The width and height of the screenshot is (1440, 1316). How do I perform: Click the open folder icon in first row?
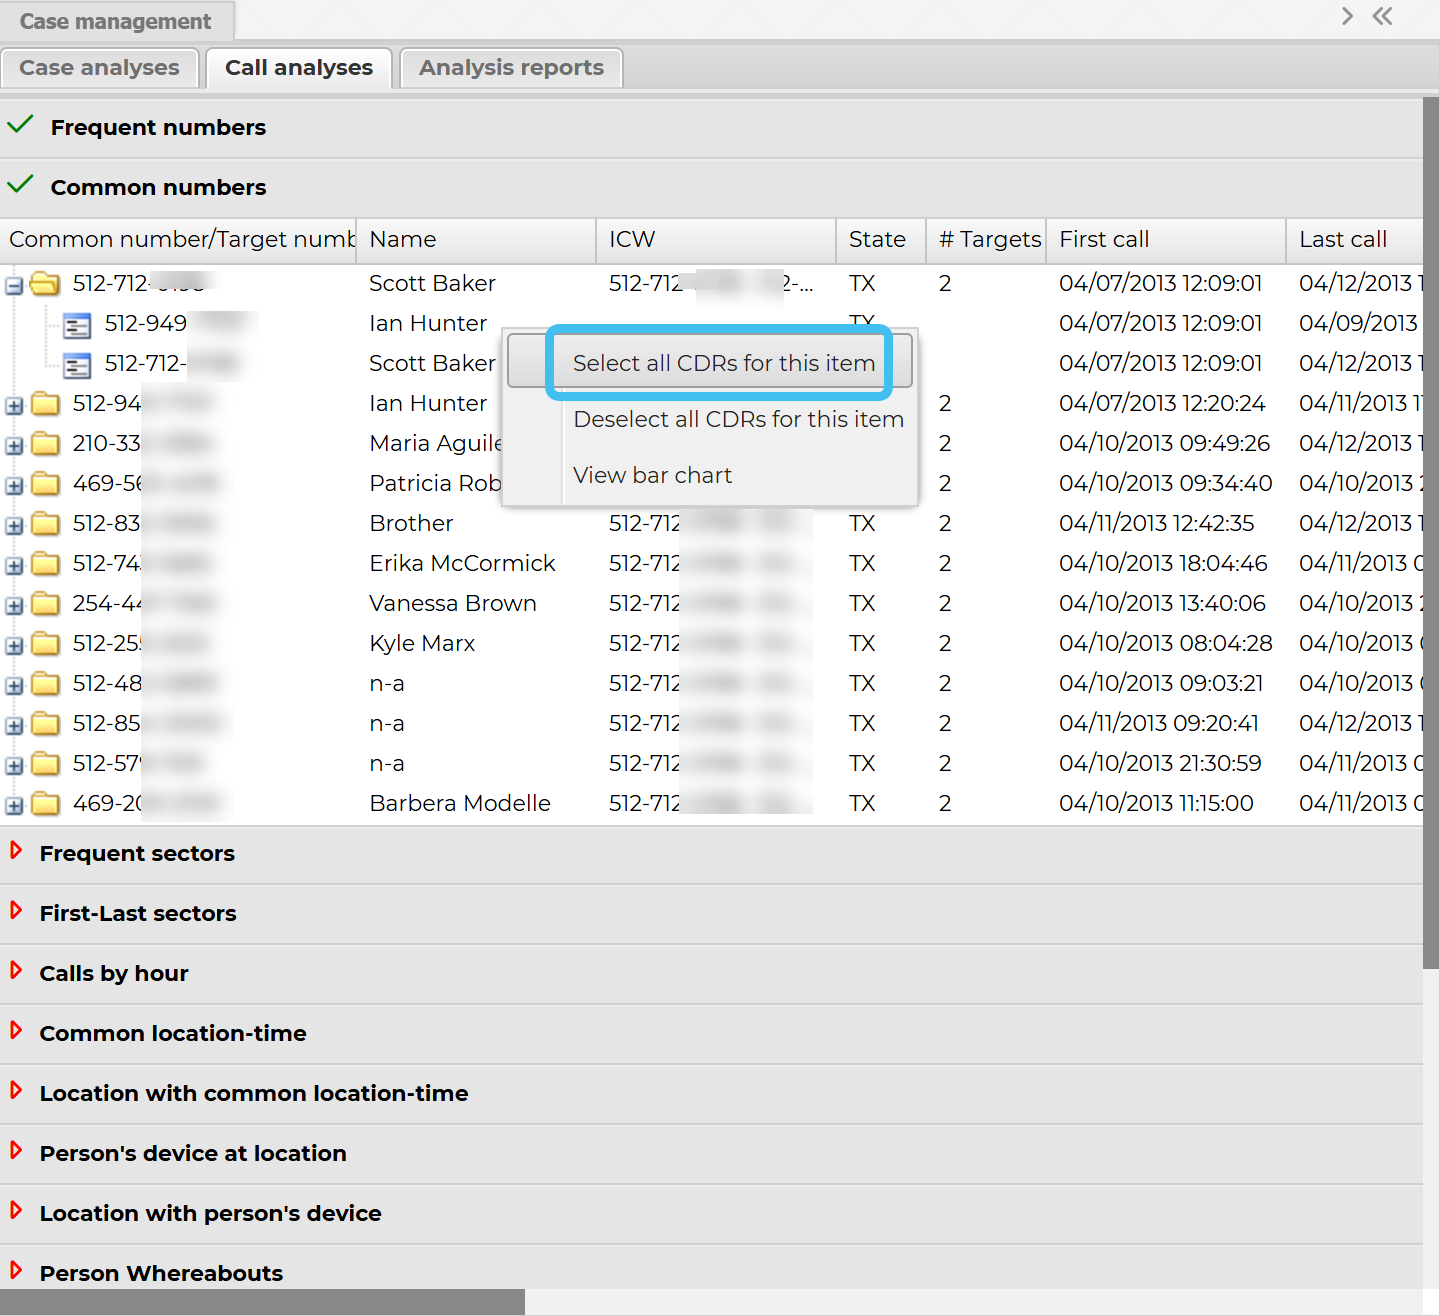(45, 284)
